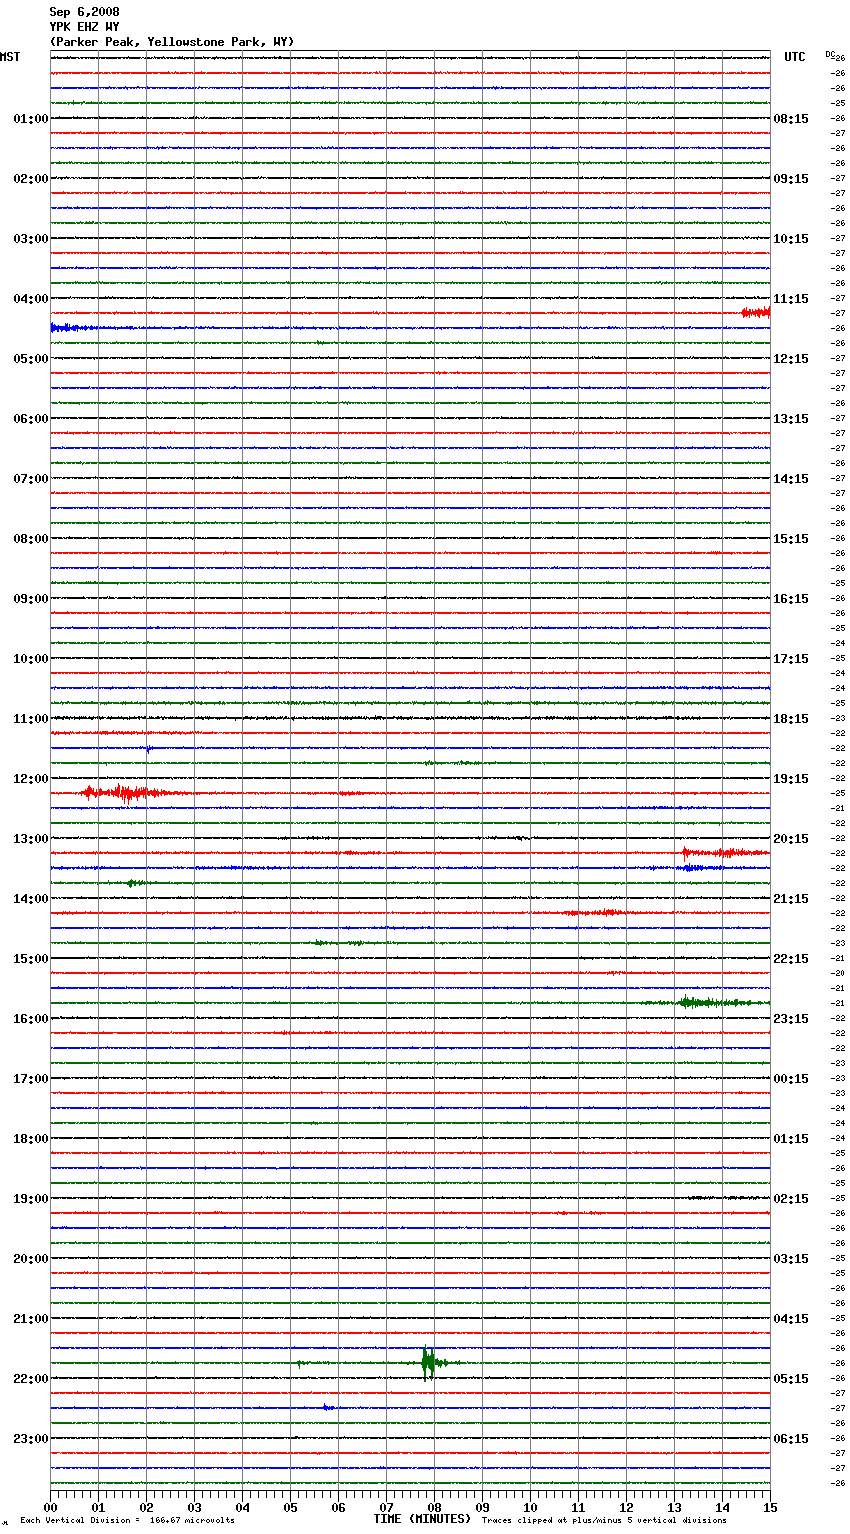Click the 09:15 UTC time label
Viewport: 850px width, 1534px height.
791,179
